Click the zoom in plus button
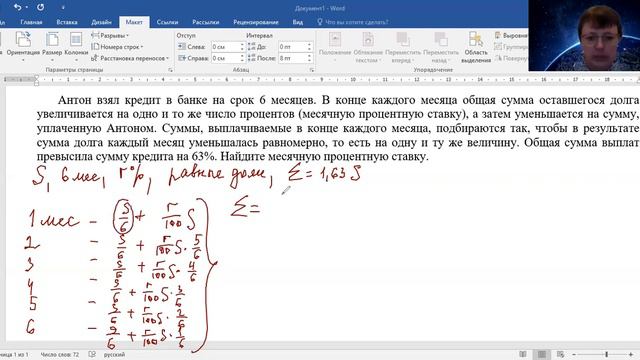The image size is (640, 360). (632, 354)
